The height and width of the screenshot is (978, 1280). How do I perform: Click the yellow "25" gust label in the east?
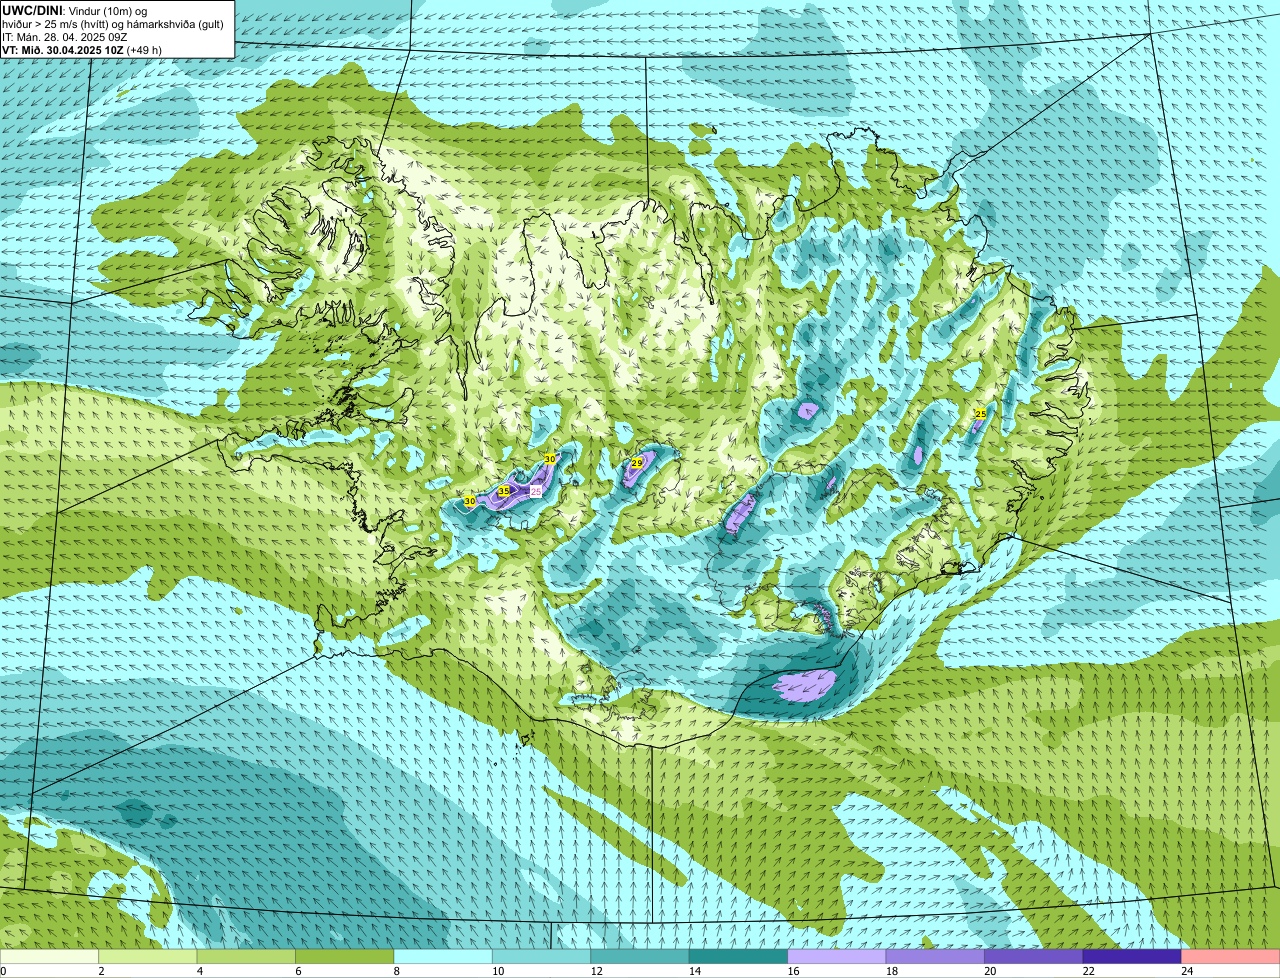(x=980, y=413)
